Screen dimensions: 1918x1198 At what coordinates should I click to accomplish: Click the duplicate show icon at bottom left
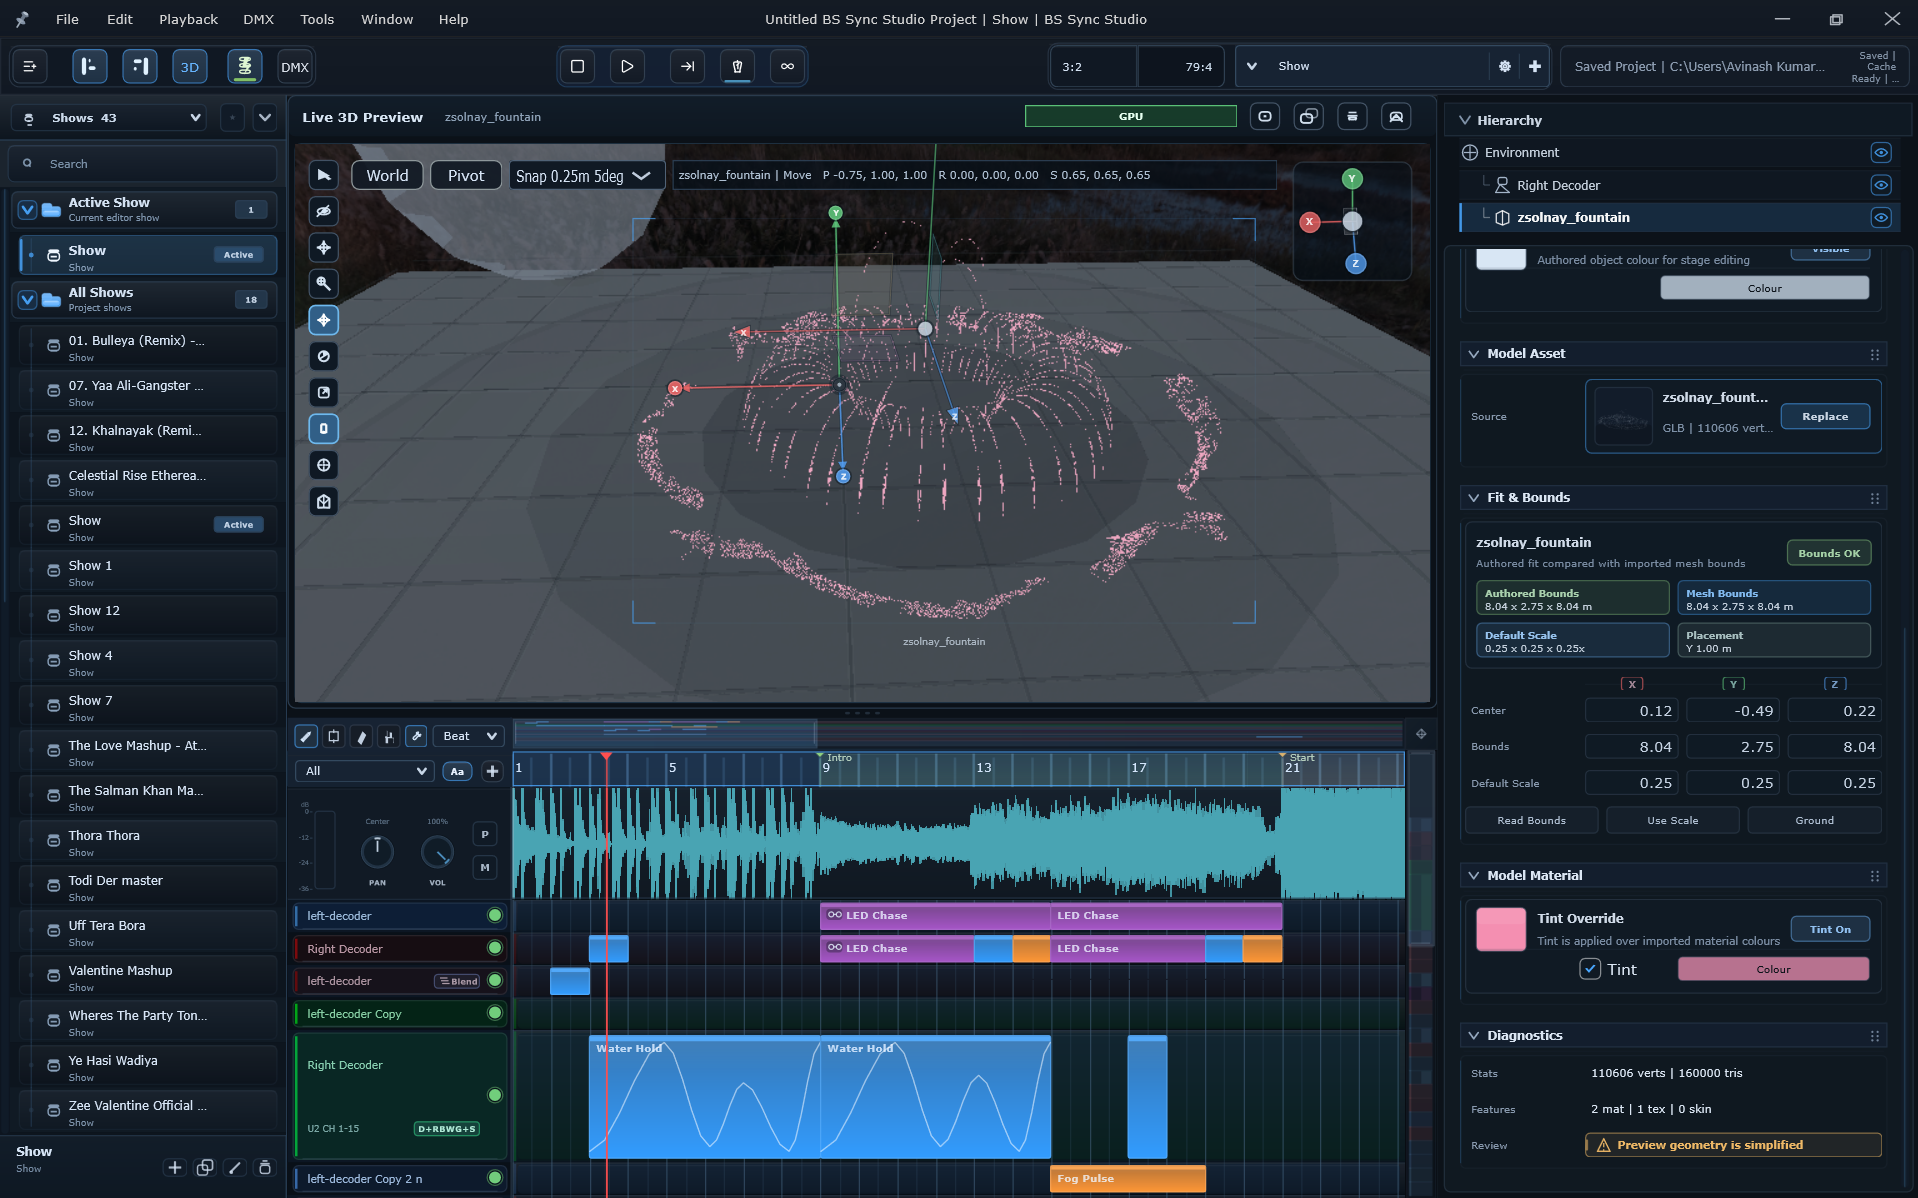(205, 1167)
